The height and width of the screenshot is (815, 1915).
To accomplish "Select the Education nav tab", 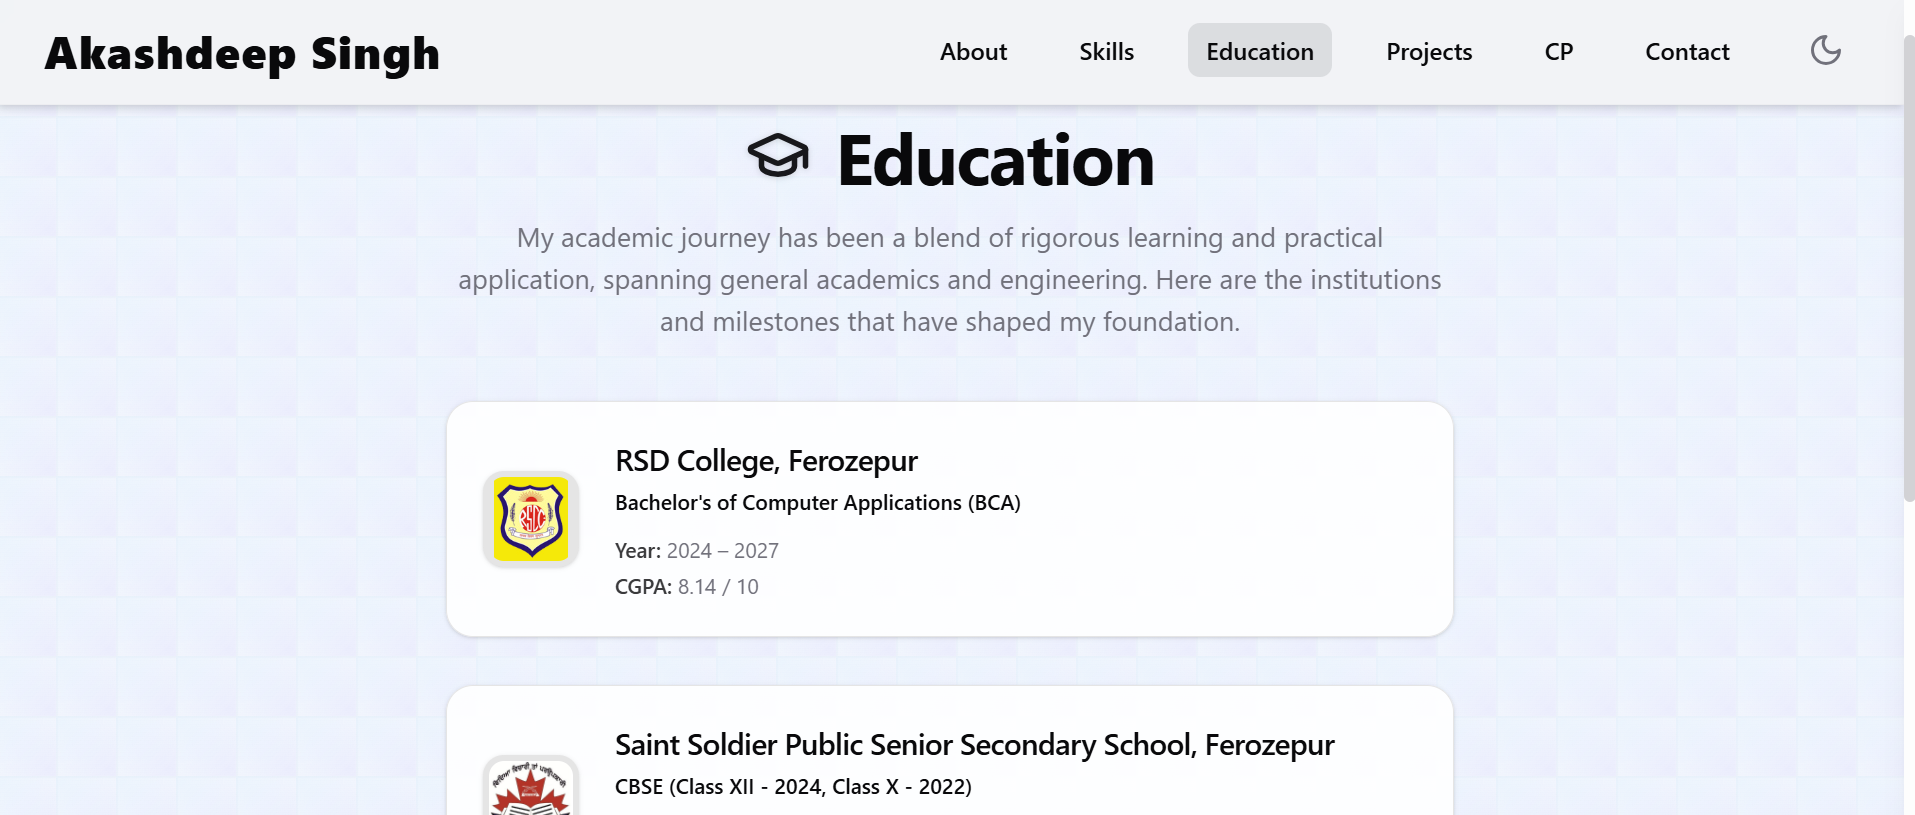I will pos(1260,51).
